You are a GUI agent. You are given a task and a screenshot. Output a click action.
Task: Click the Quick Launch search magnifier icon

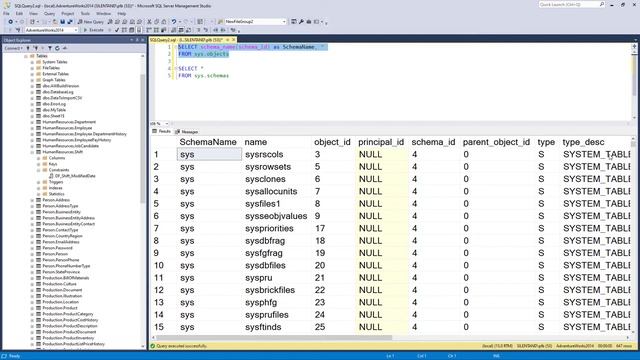[x=602, y=4]
